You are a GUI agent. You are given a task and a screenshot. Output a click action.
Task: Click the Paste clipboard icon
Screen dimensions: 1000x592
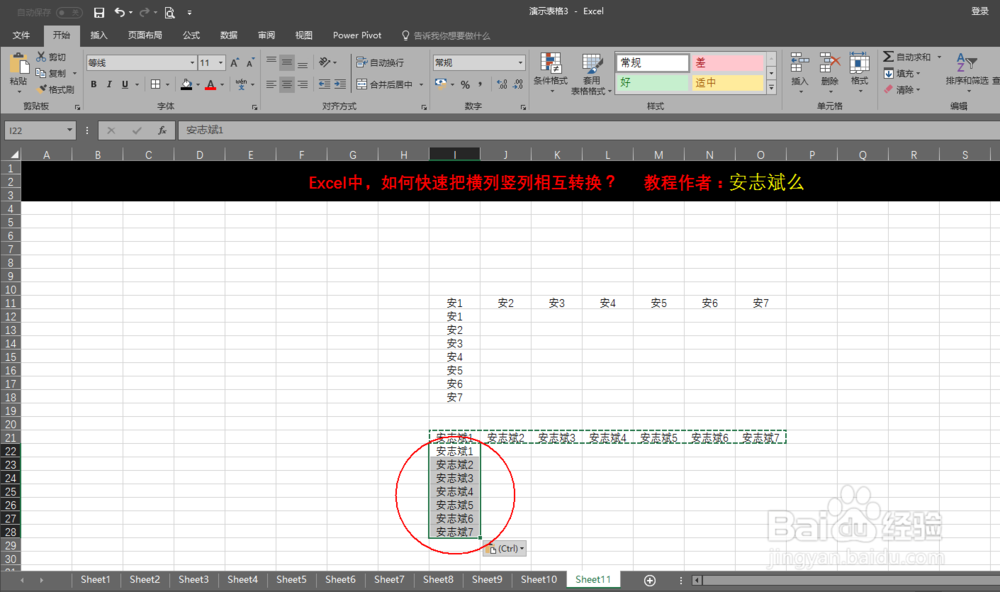18,64
